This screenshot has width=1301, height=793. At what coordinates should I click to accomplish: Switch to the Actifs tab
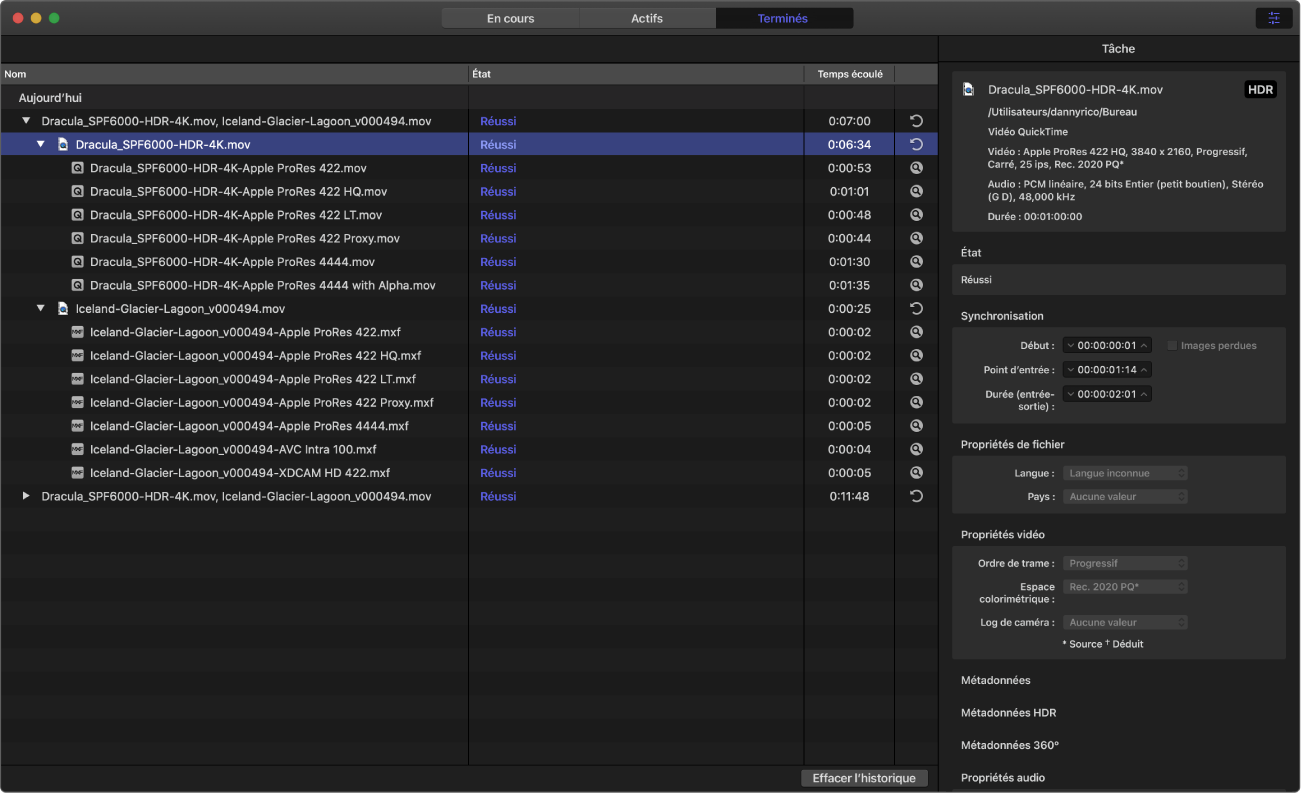647,18
